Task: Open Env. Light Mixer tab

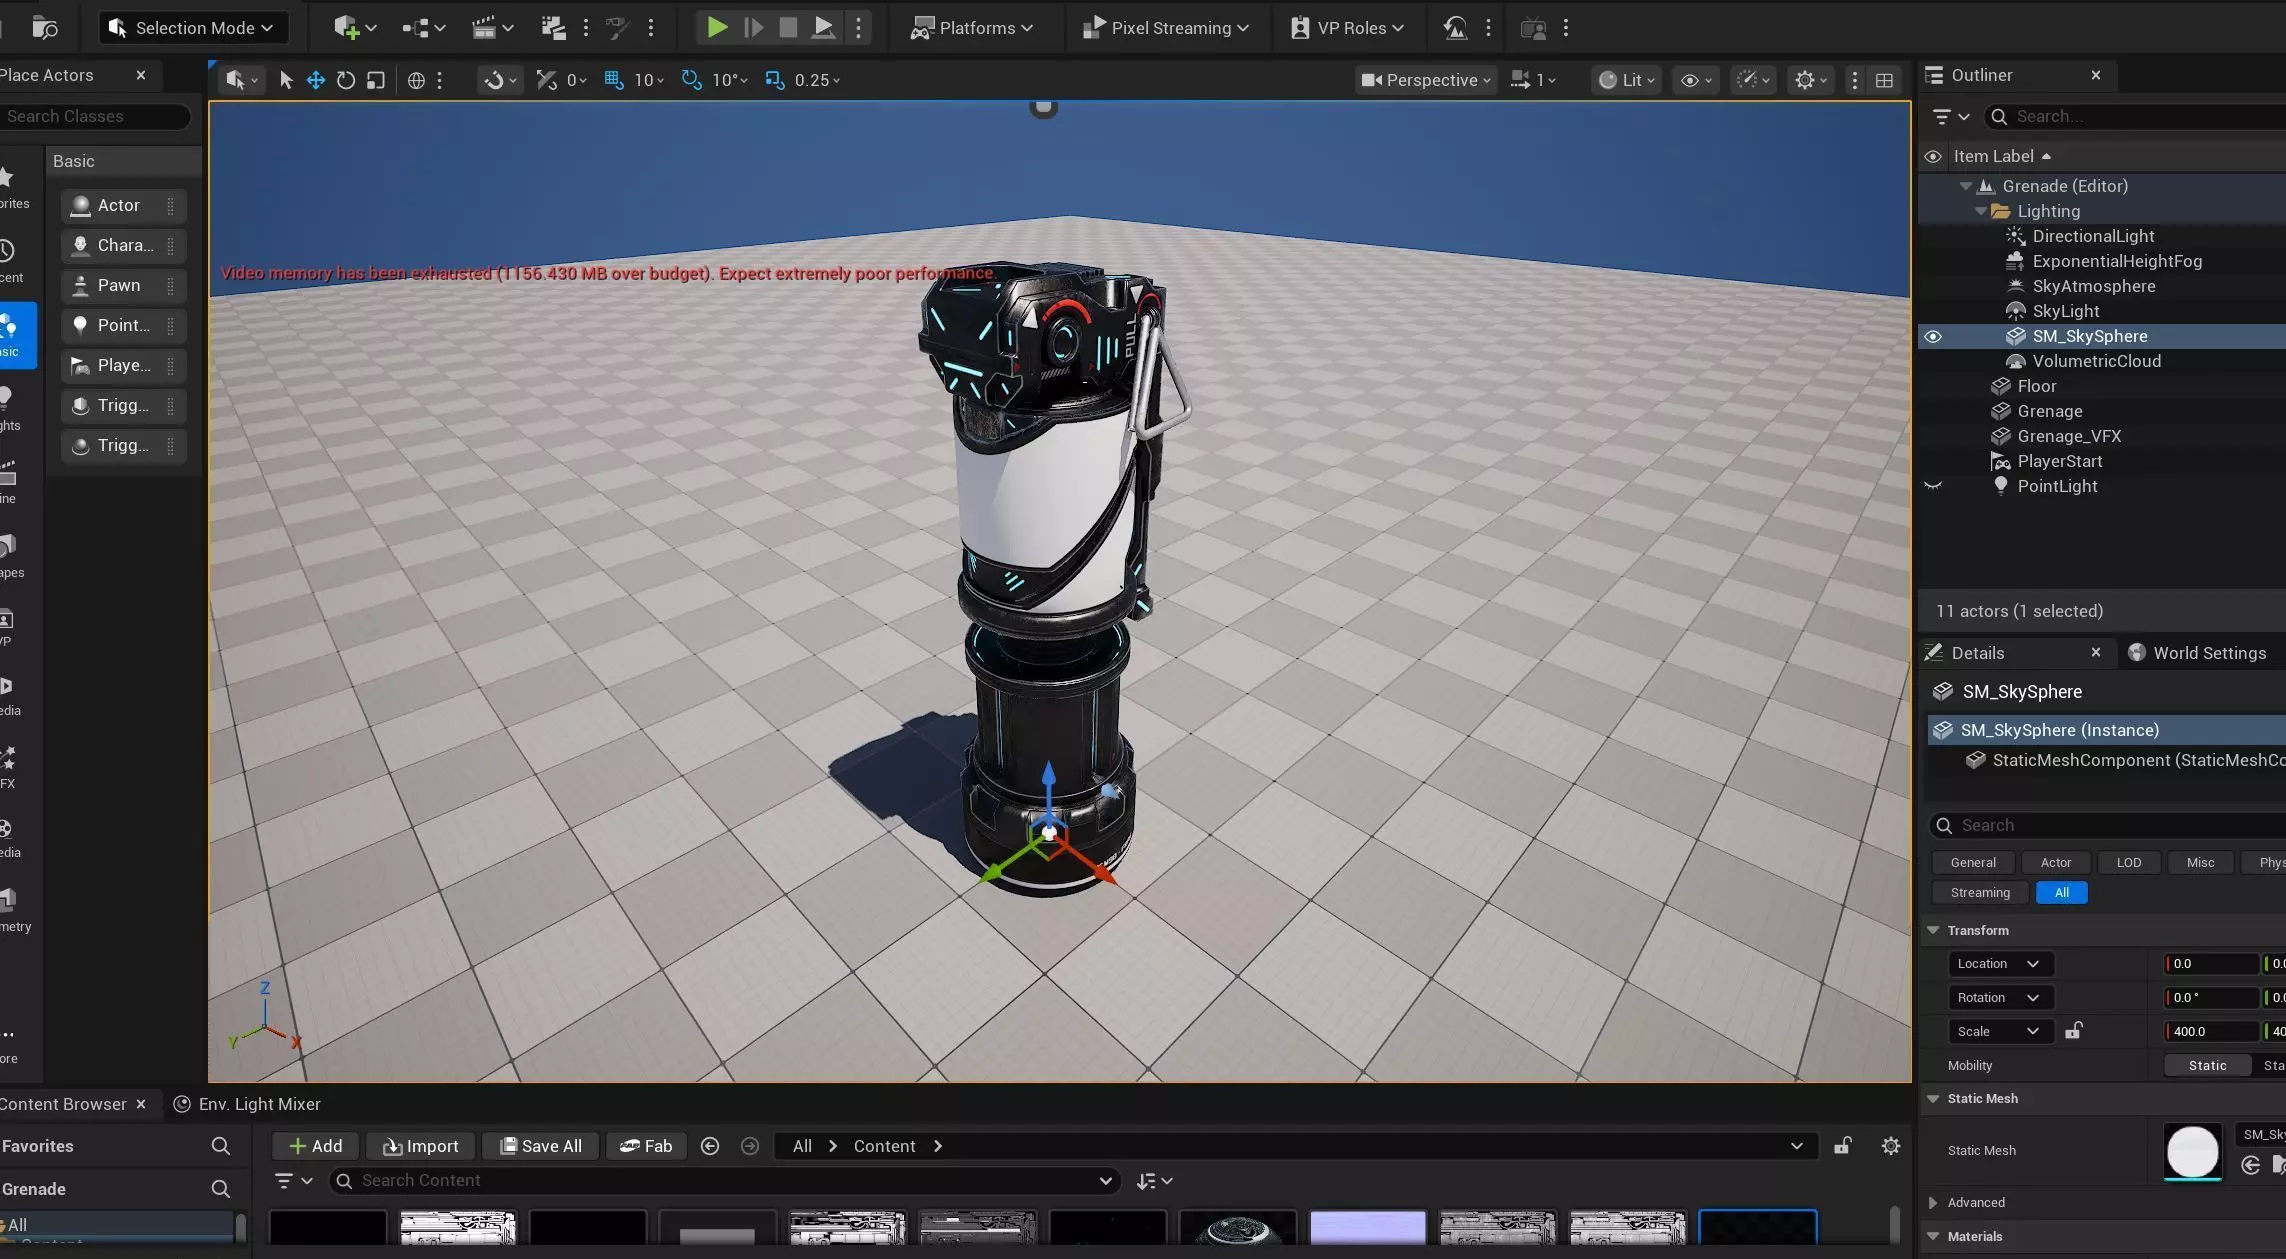Action: coord(247,1104)
